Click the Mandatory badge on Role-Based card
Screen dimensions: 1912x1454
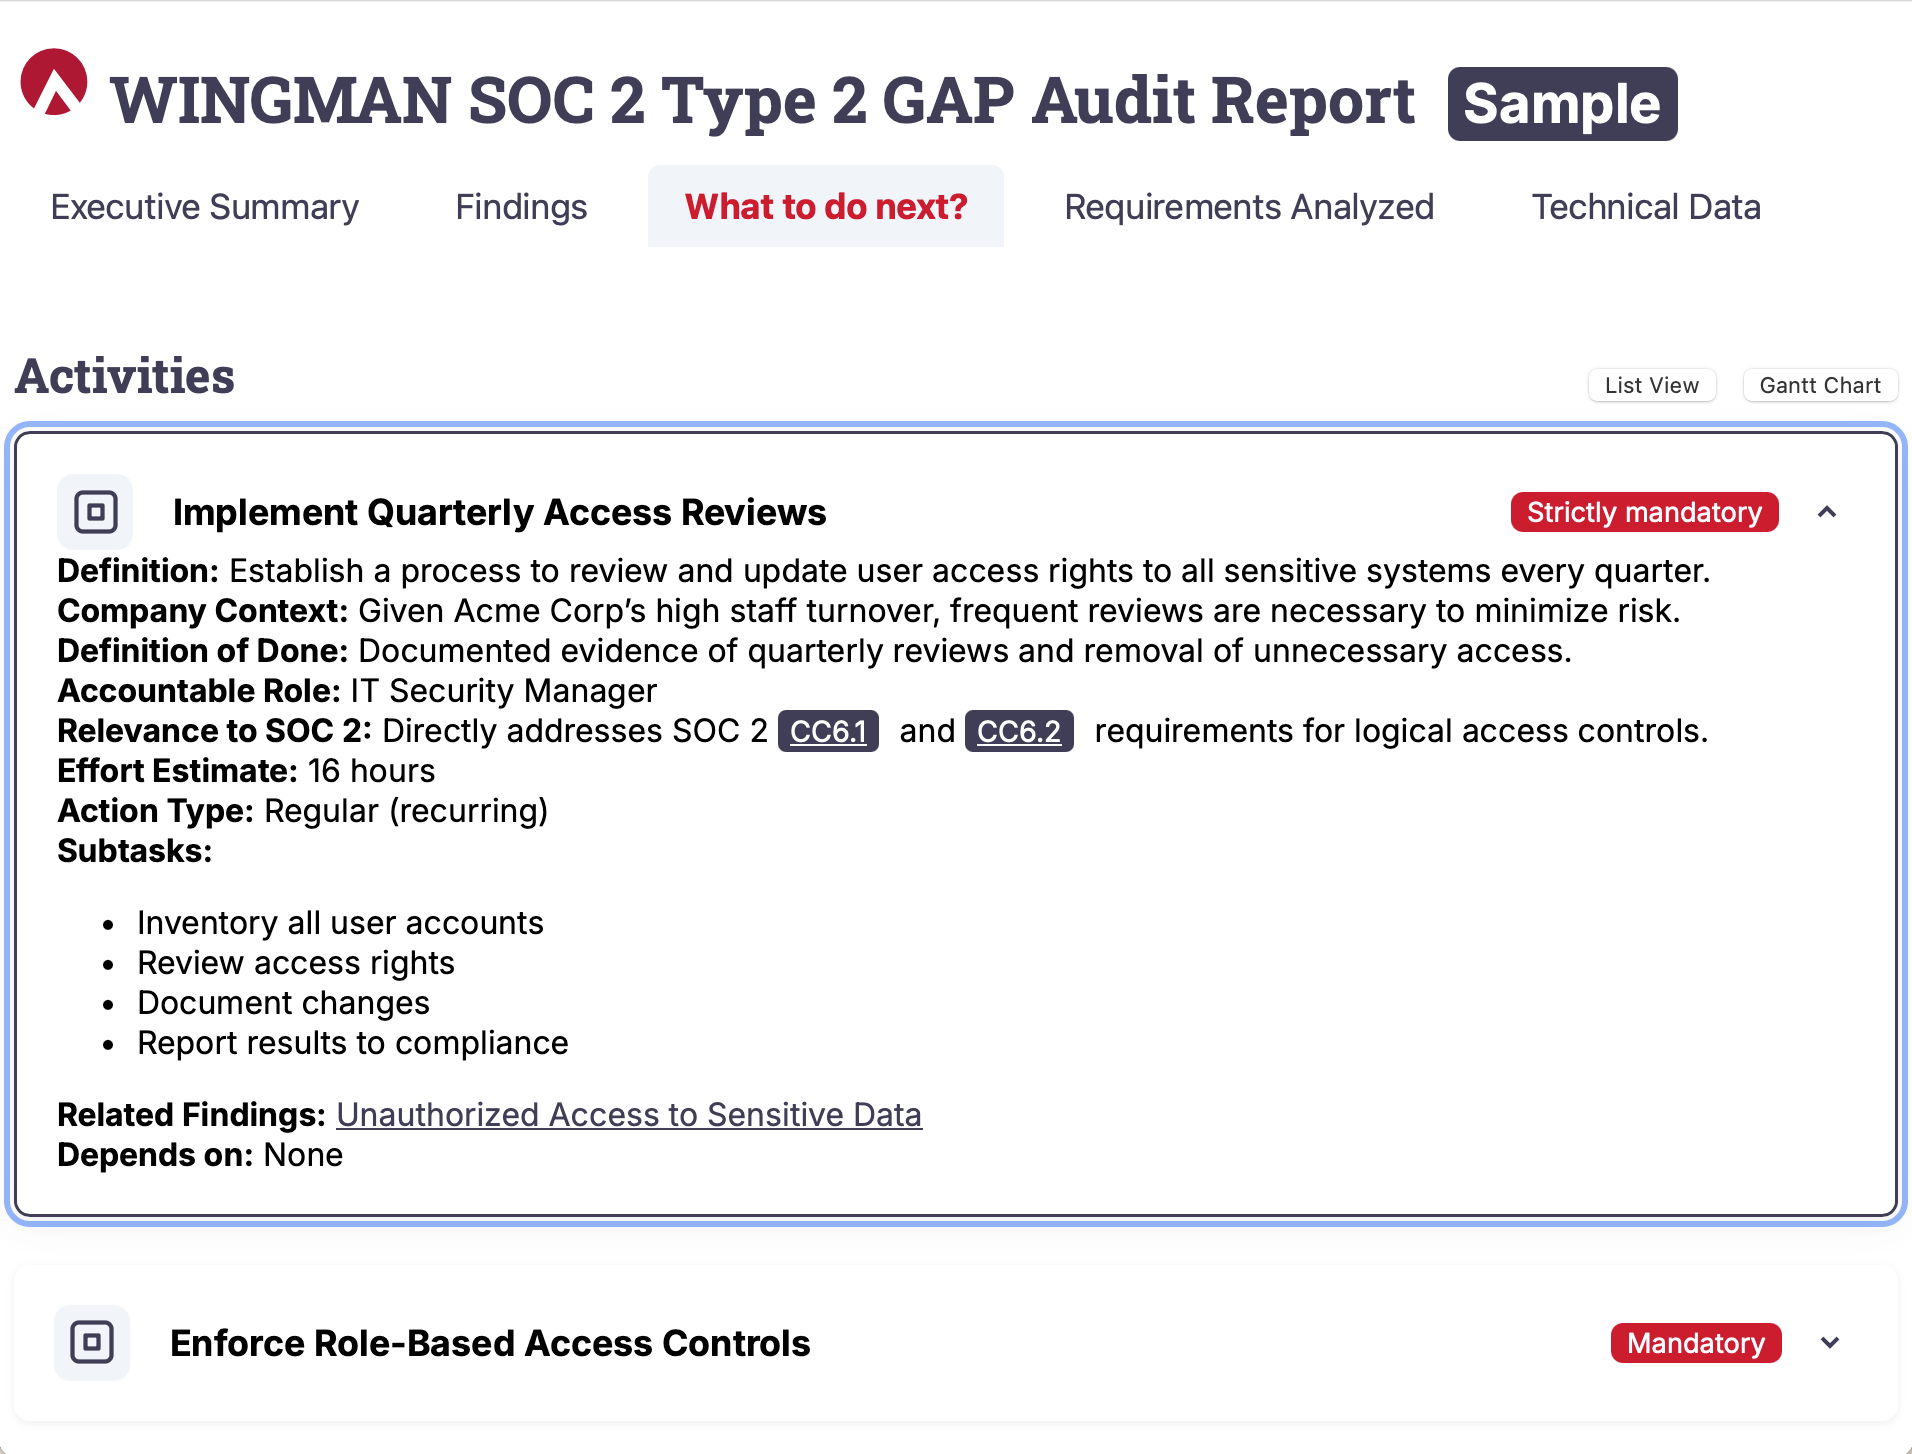(1696, 1343)
